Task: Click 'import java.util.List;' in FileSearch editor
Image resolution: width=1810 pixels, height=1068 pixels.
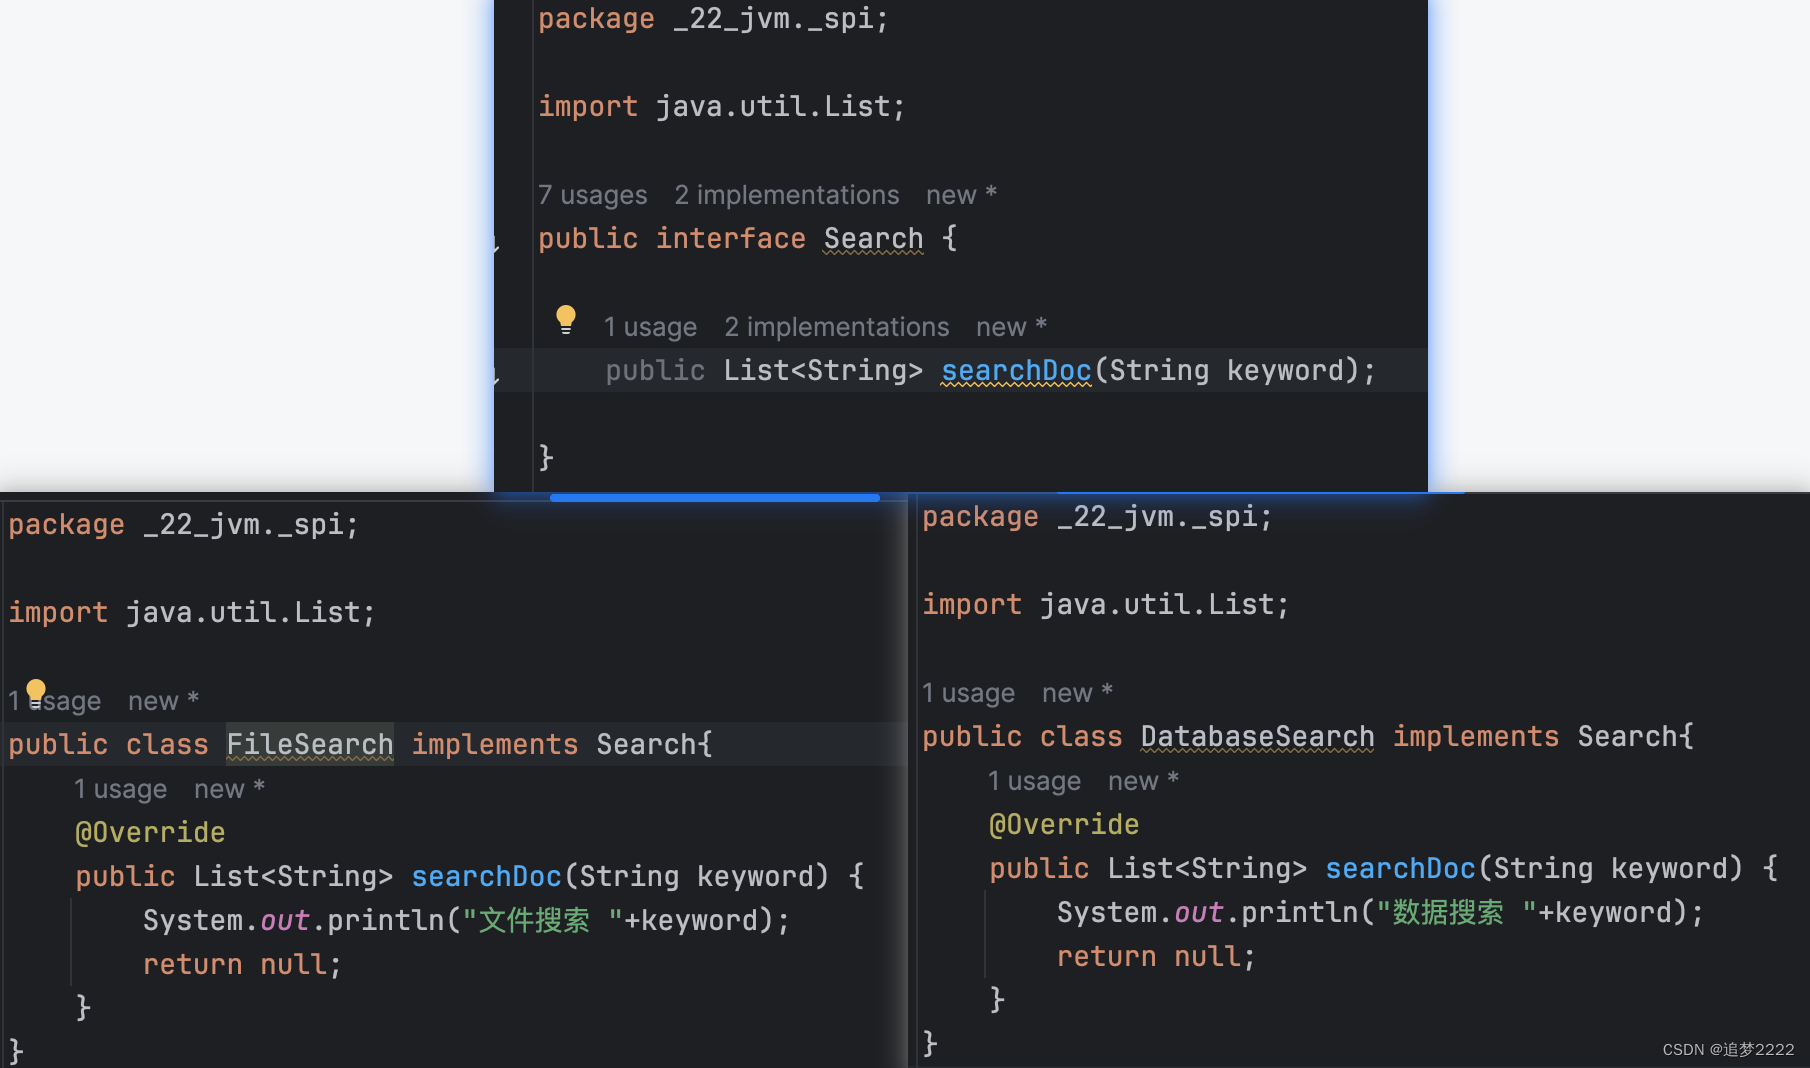Action: pos(192,613)
